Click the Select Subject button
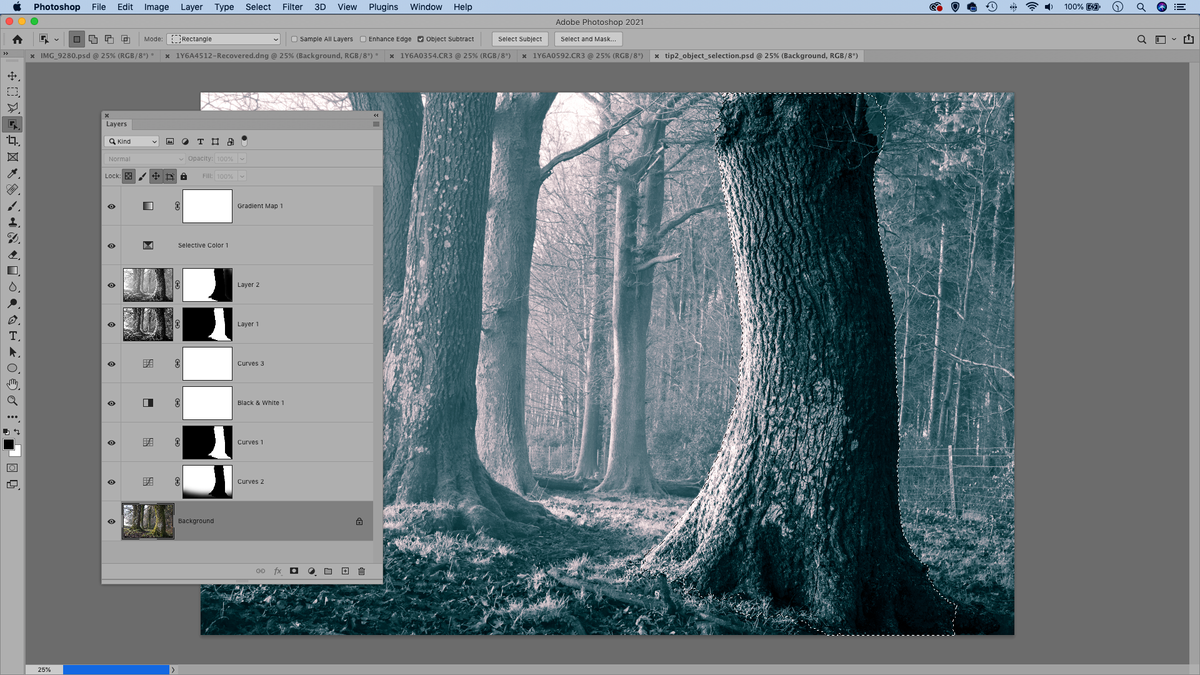 pos(519,38)
